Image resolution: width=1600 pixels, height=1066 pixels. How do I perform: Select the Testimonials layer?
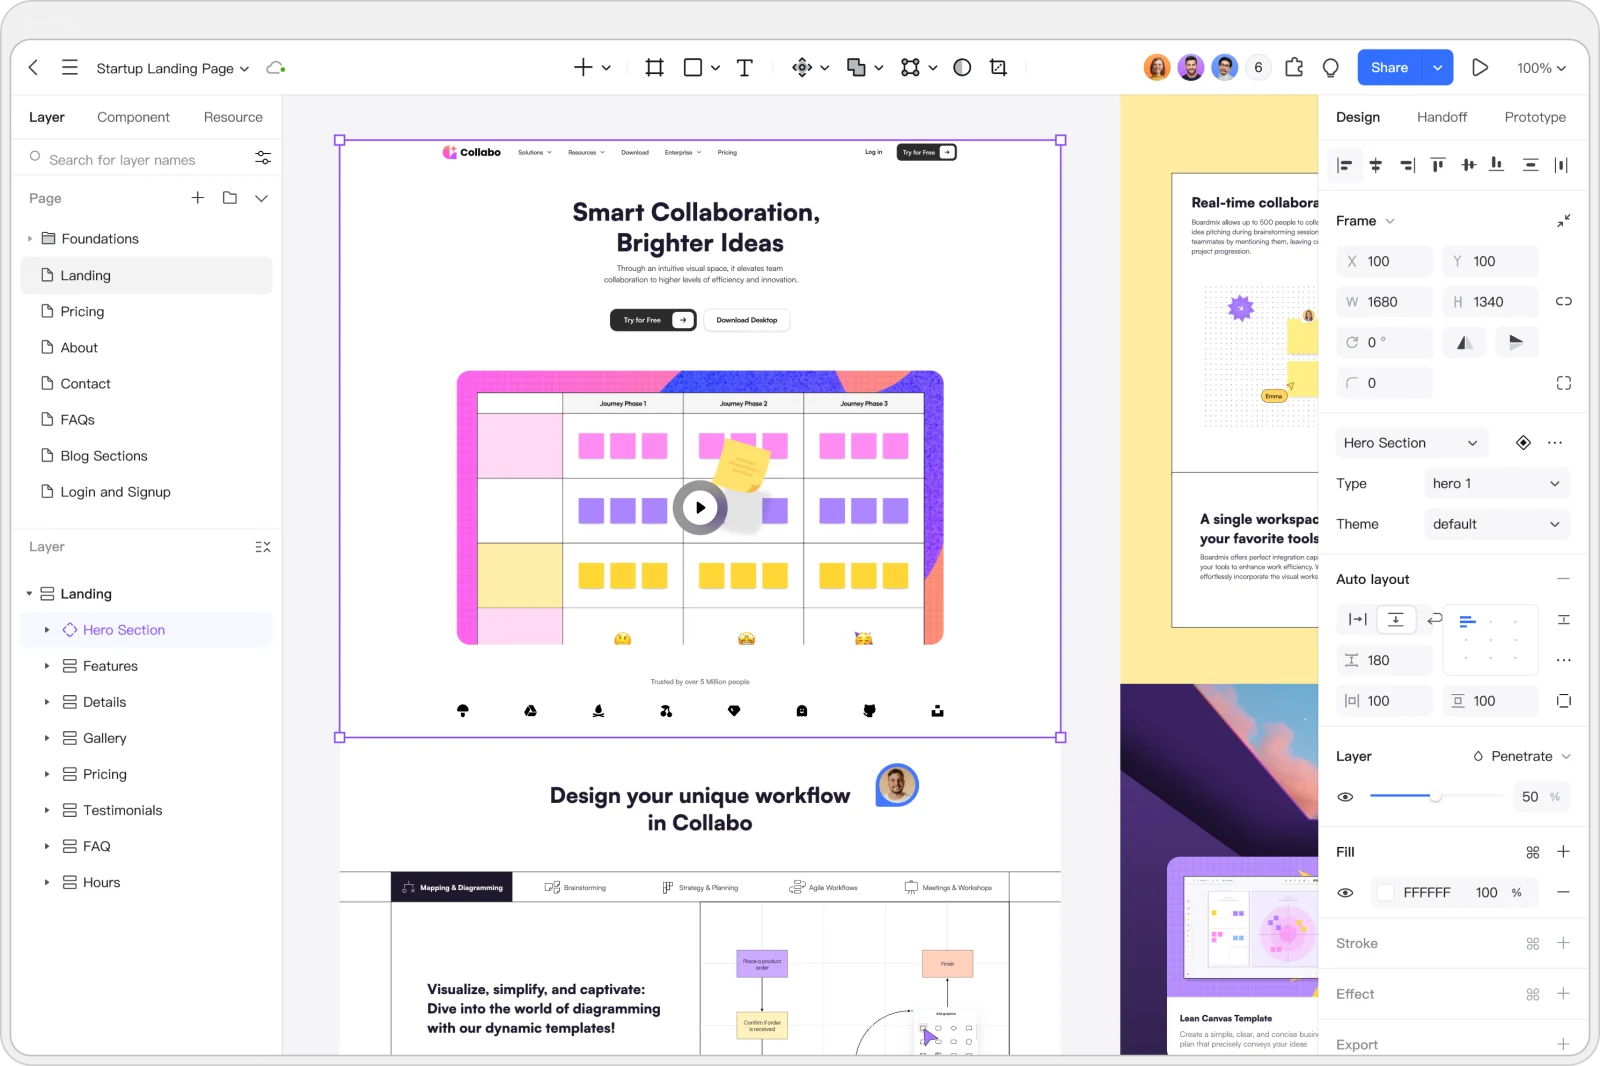pyautogui.click(x=146, y=810)
